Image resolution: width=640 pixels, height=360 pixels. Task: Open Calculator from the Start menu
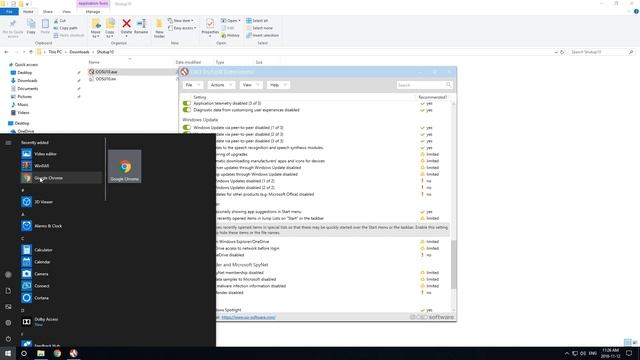point(61,250)
